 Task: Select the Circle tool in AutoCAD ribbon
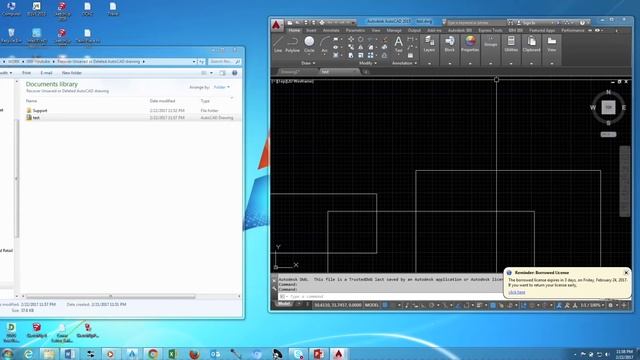(x=309, y=44)
